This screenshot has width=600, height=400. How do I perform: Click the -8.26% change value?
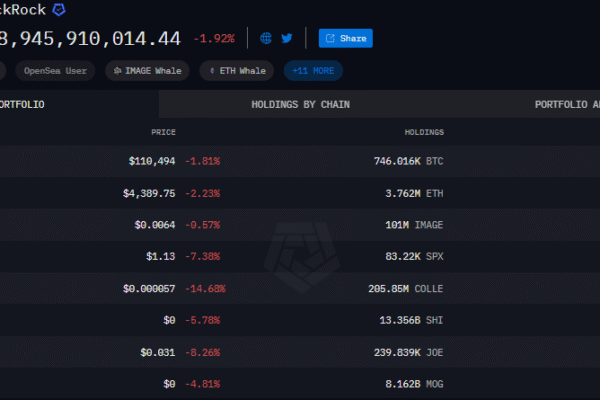[x=203, y=352]
